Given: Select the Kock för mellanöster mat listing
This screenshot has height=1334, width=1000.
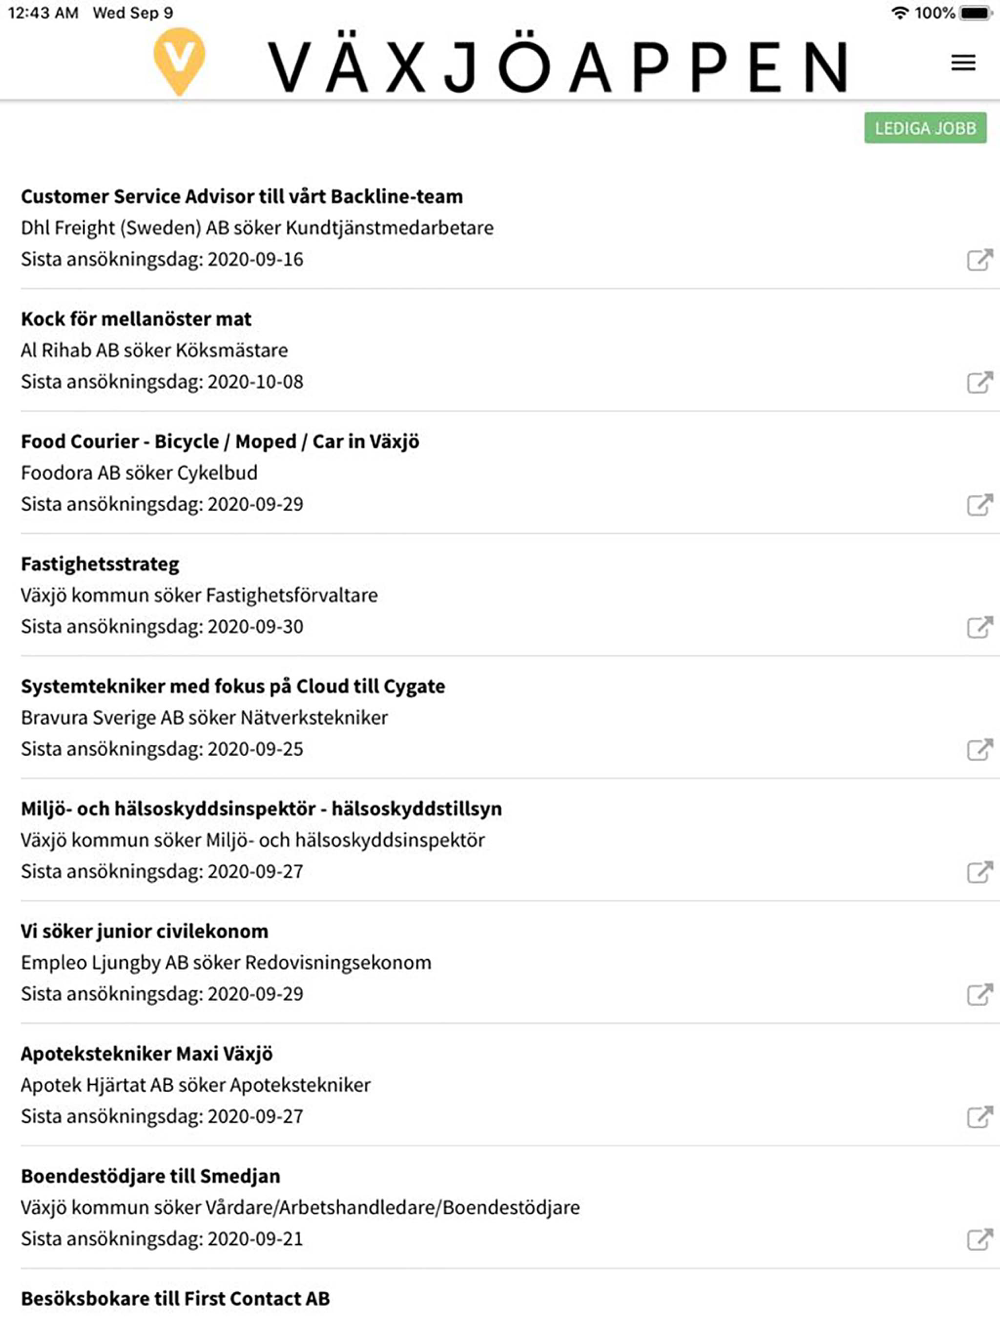Looking at the screenshot, I should (136, 319).
